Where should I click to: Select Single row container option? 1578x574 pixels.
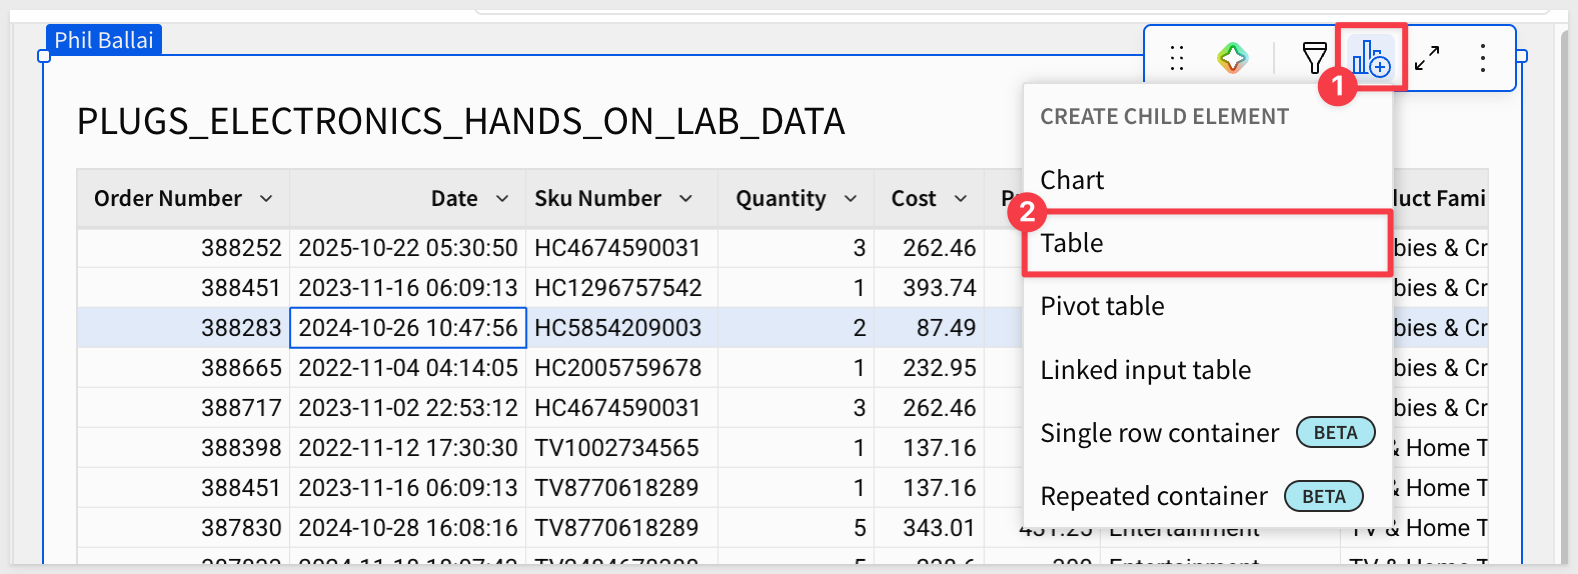pos(1159,433)
